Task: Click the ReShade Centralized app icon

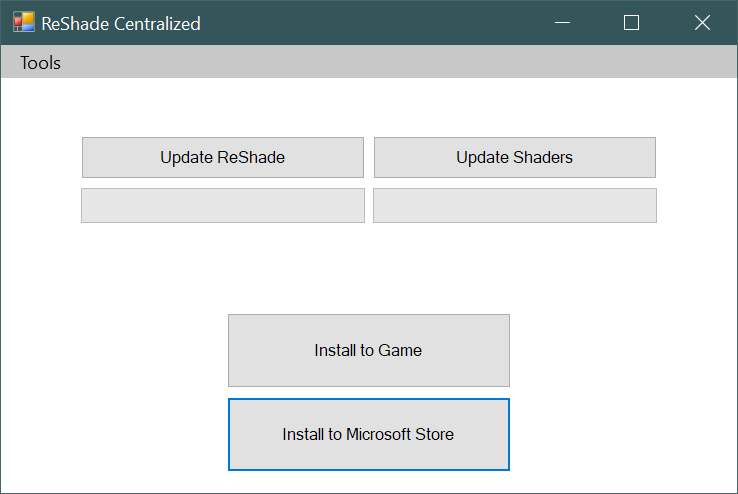Action: tap(24, 23)
